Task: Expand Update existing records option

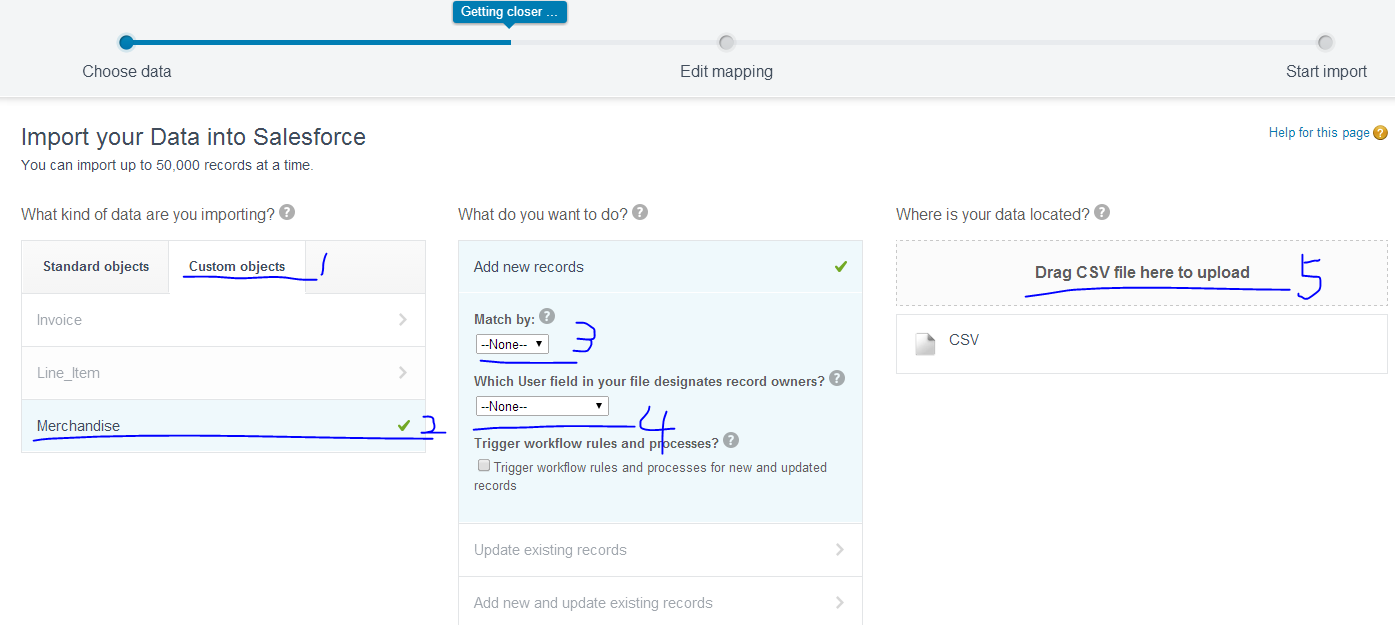Action: click(660, 550)
